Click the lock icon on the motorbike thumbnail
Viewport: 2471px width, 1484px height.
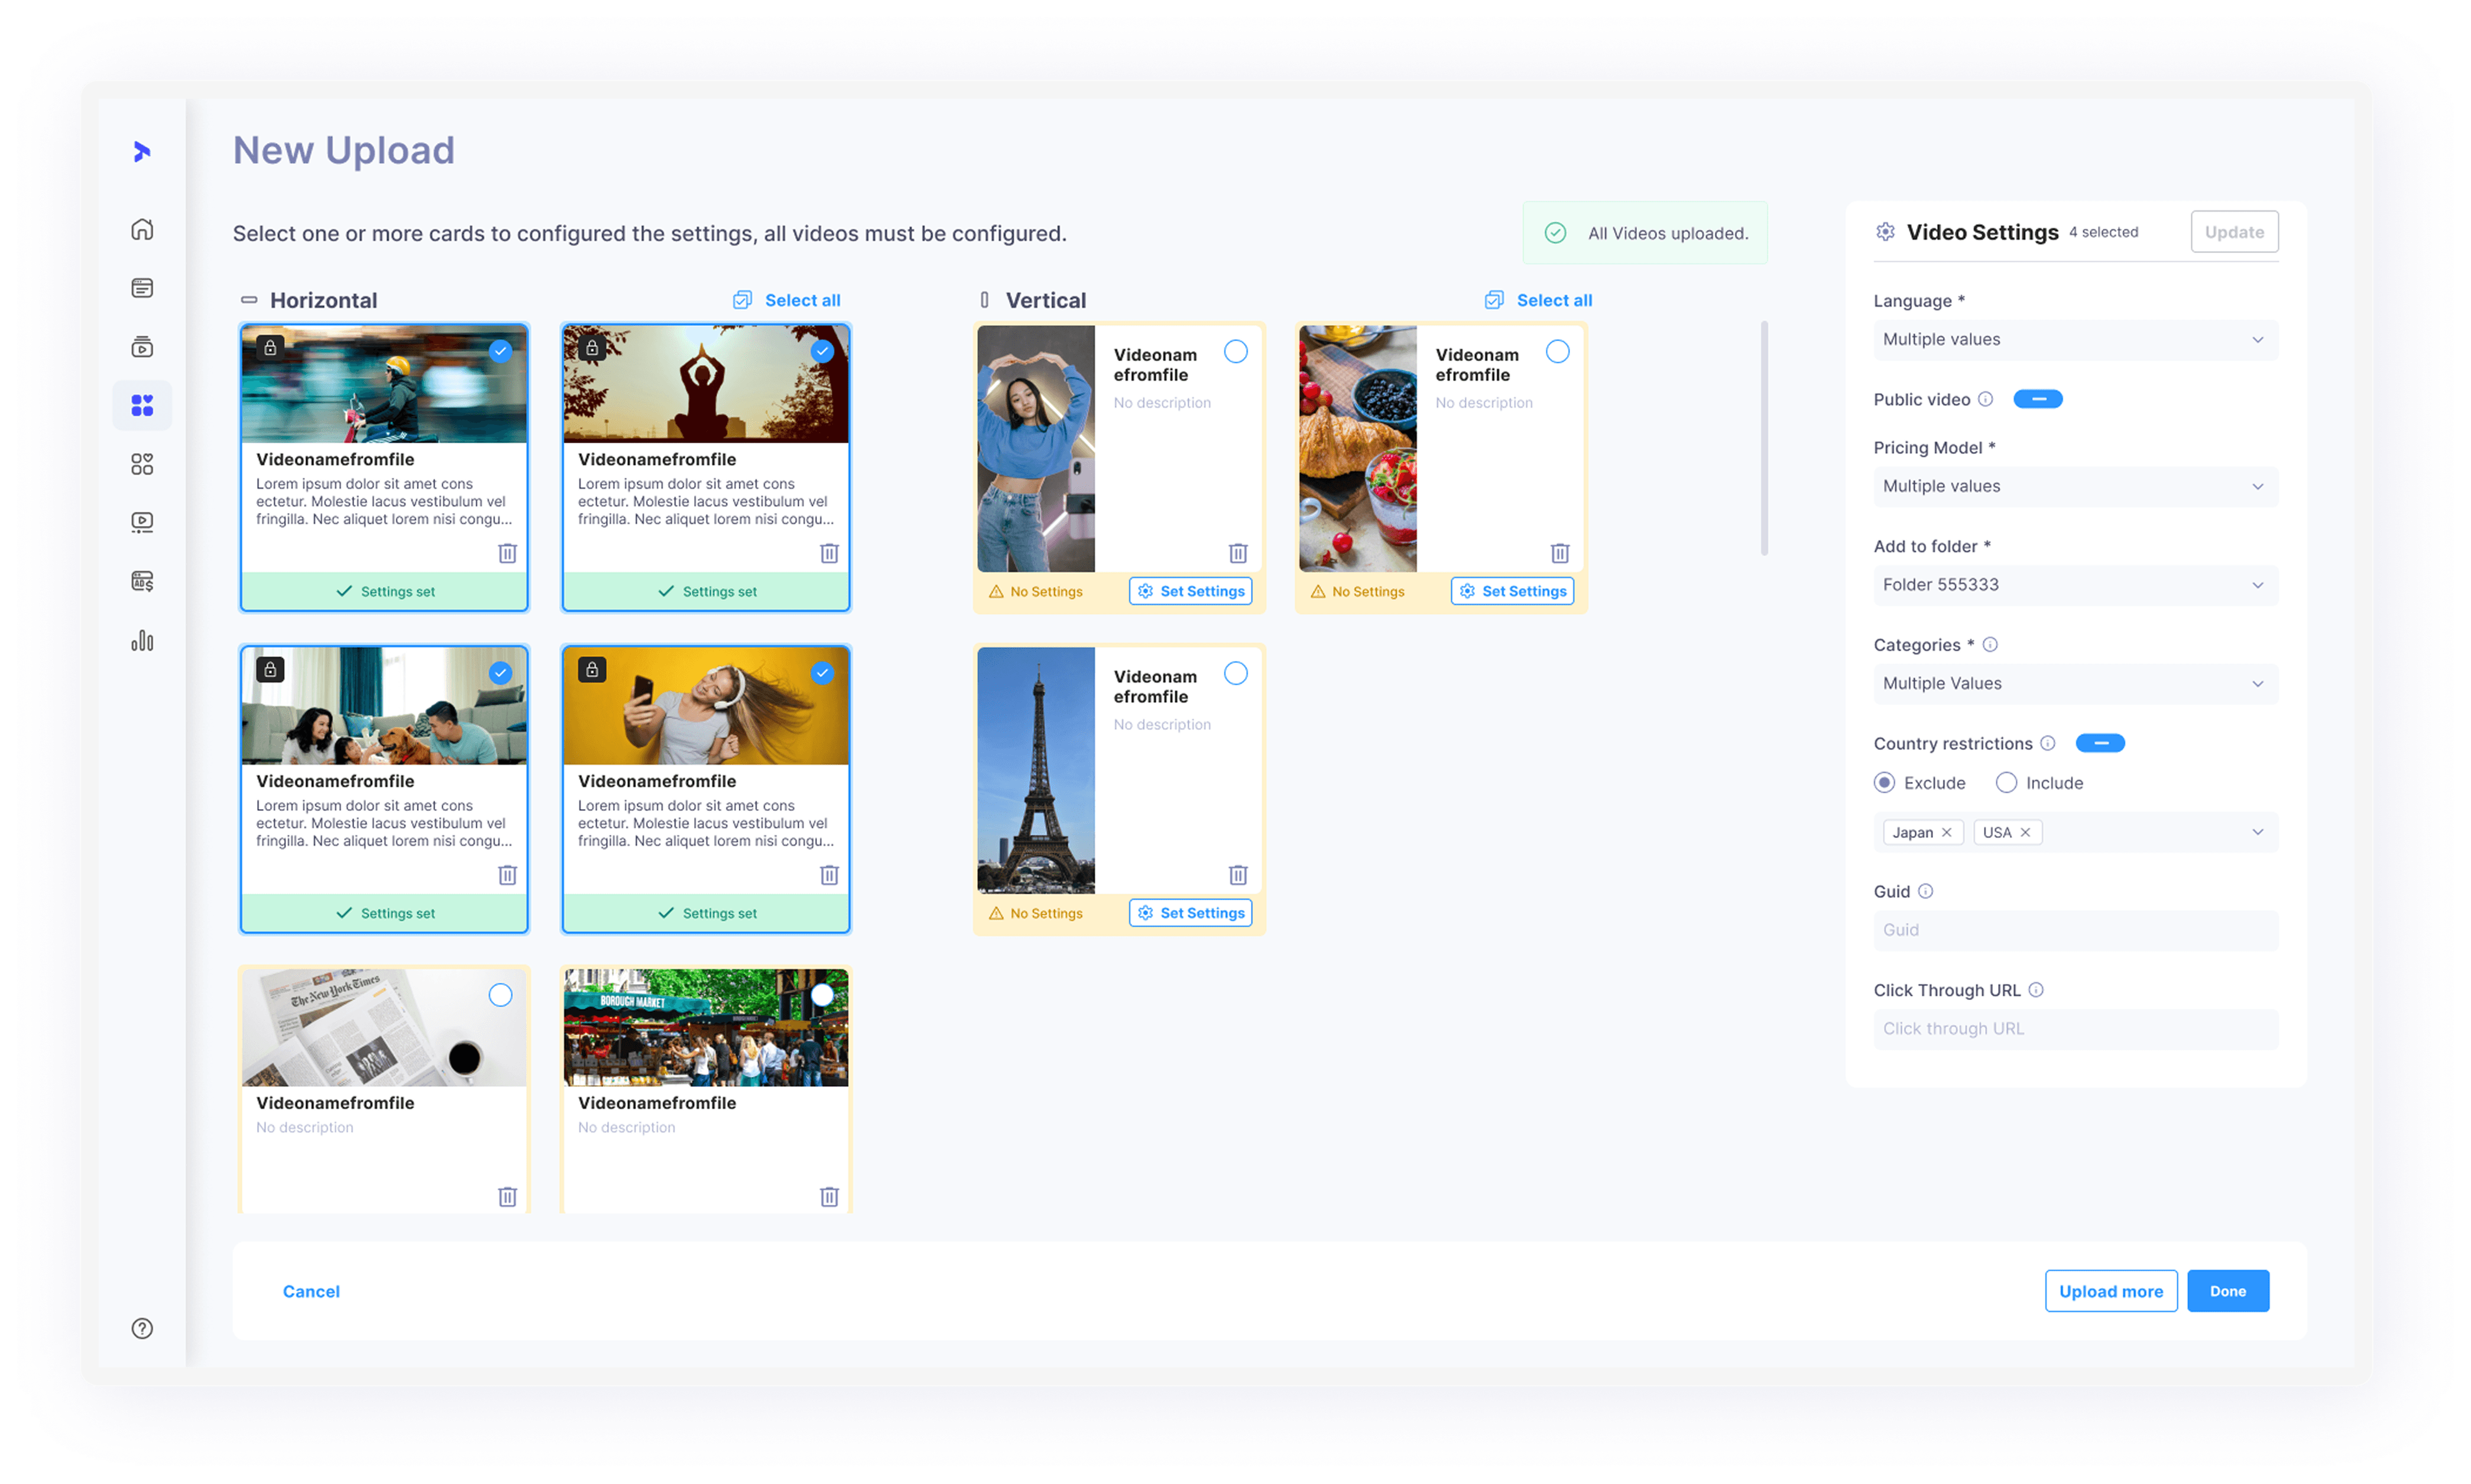point(270,348)
